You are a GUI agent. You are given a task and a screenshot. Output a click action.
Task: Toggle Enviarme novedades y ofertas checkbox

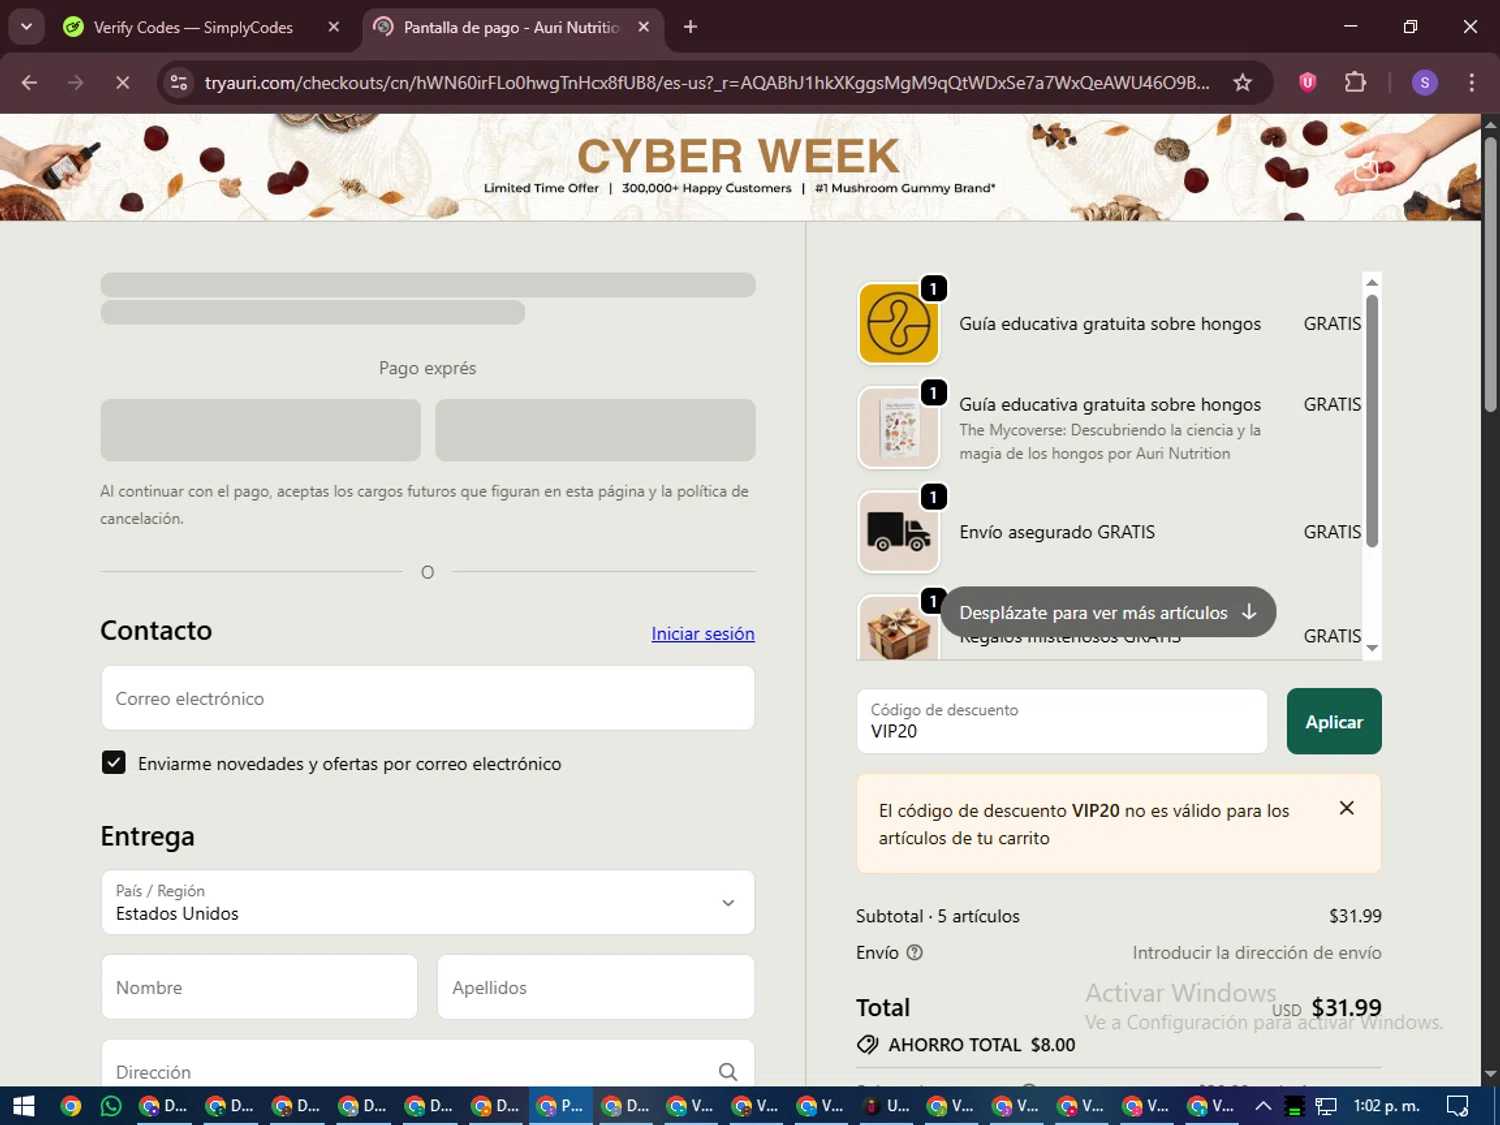pyautogui.click(x=114, y=763)
